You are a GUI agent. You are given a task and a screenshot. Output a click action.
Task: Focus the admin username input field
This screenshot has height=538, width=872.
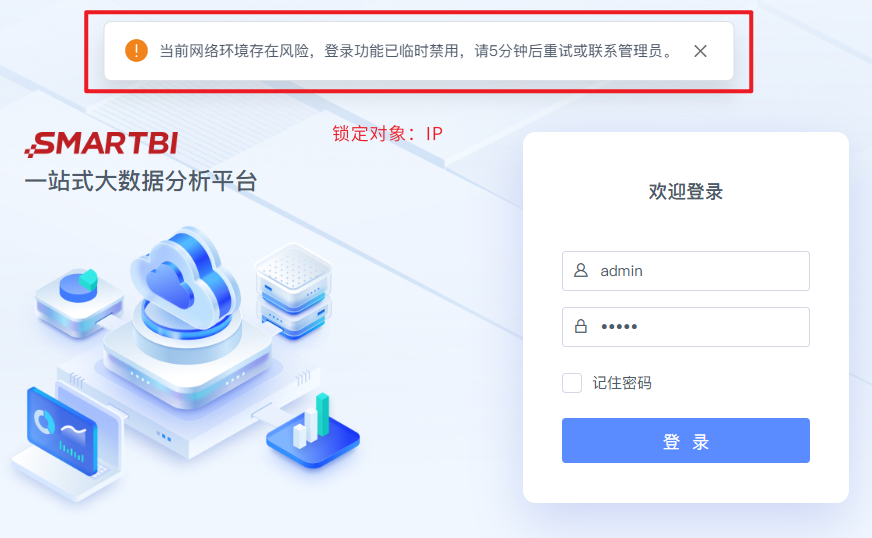[686, 271]
